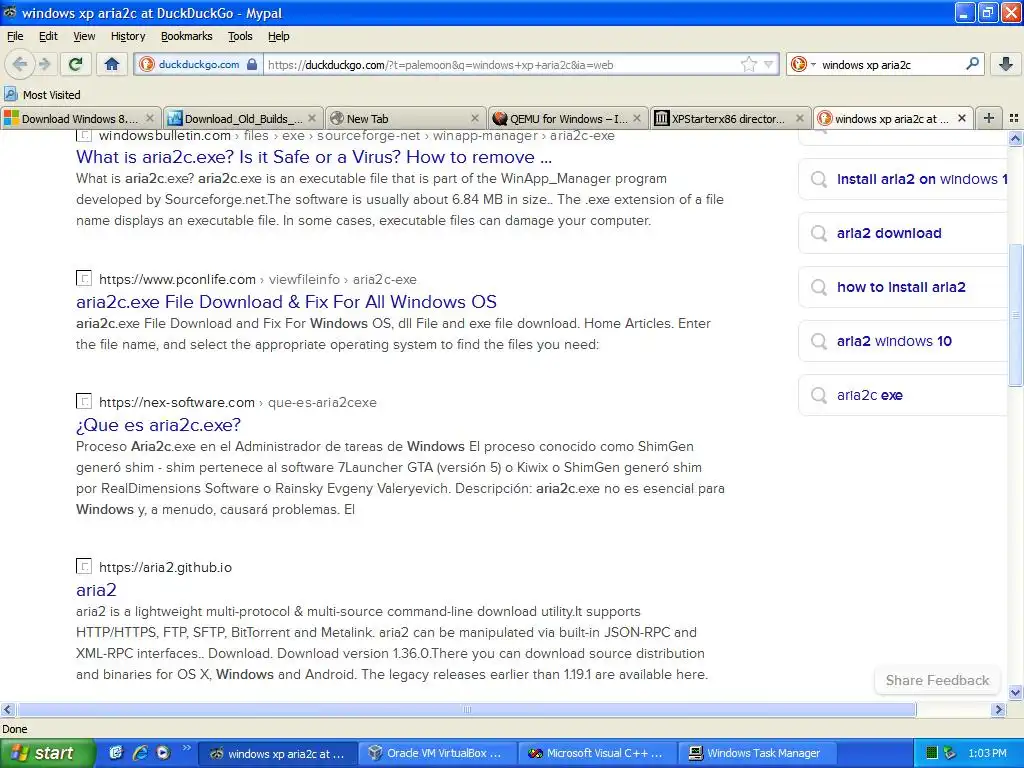The height and width of the screenshot is (768, 1024).
Task: Open the list all tabs button
Action: tap(1014, 118)
